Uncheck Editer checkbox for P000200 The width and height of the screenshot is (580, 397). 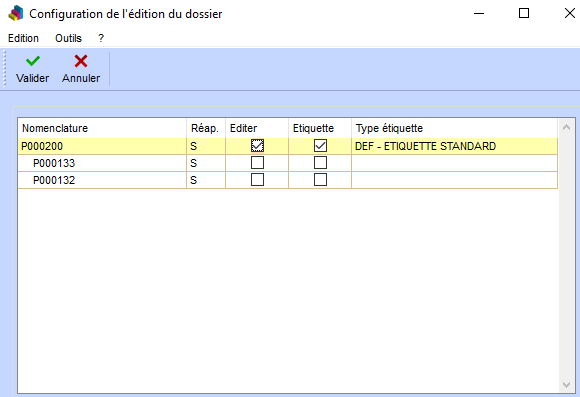pos(257,146)
